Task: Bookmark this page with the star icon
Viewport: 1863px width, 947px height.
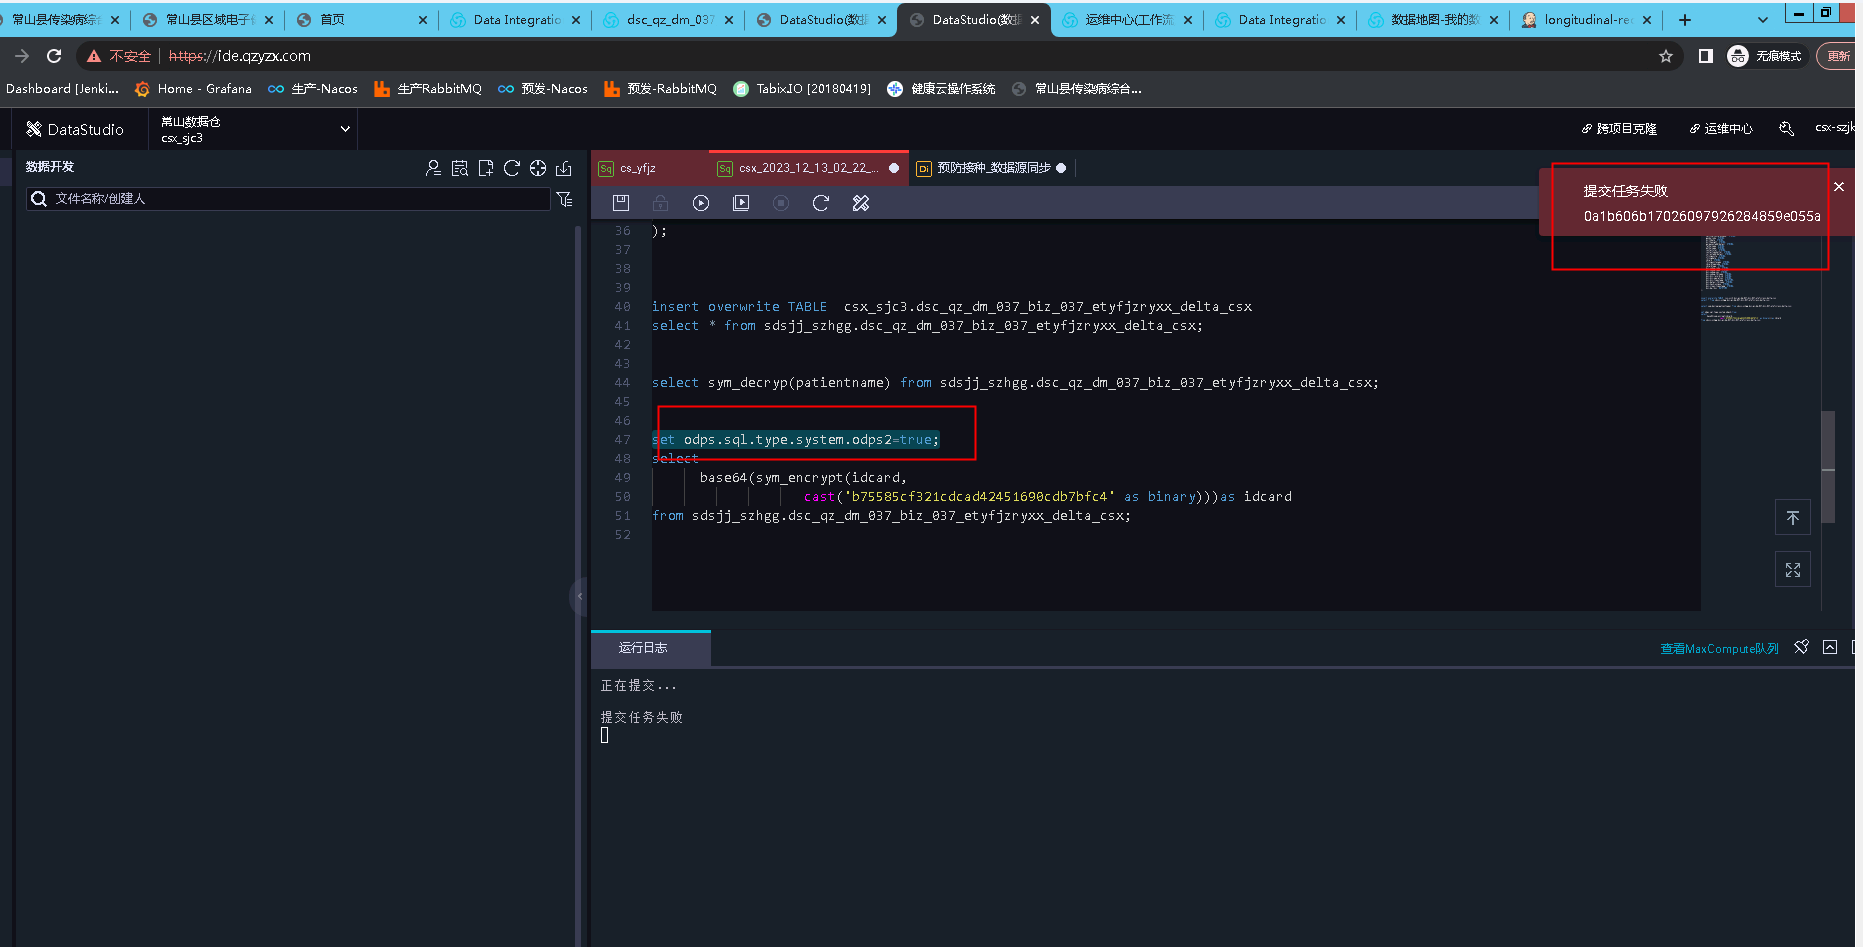Action: point(1666,56)
